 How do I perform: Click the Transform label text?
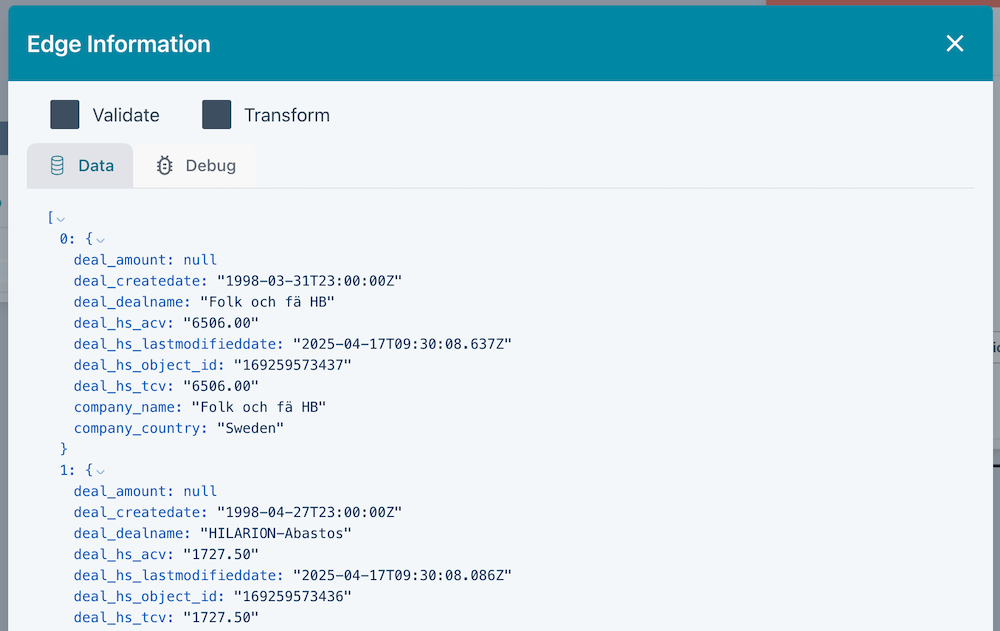point(286,115)
